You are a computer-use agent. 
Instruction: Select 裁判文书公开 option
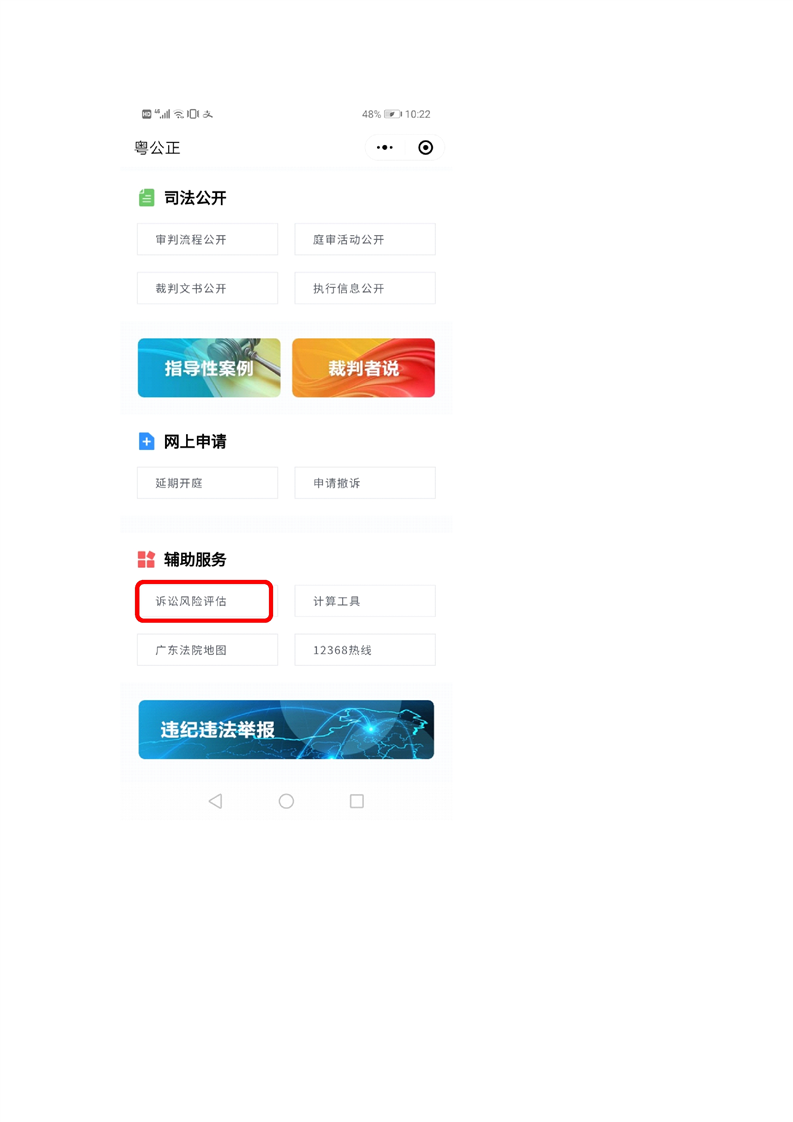tap(208, 288)
